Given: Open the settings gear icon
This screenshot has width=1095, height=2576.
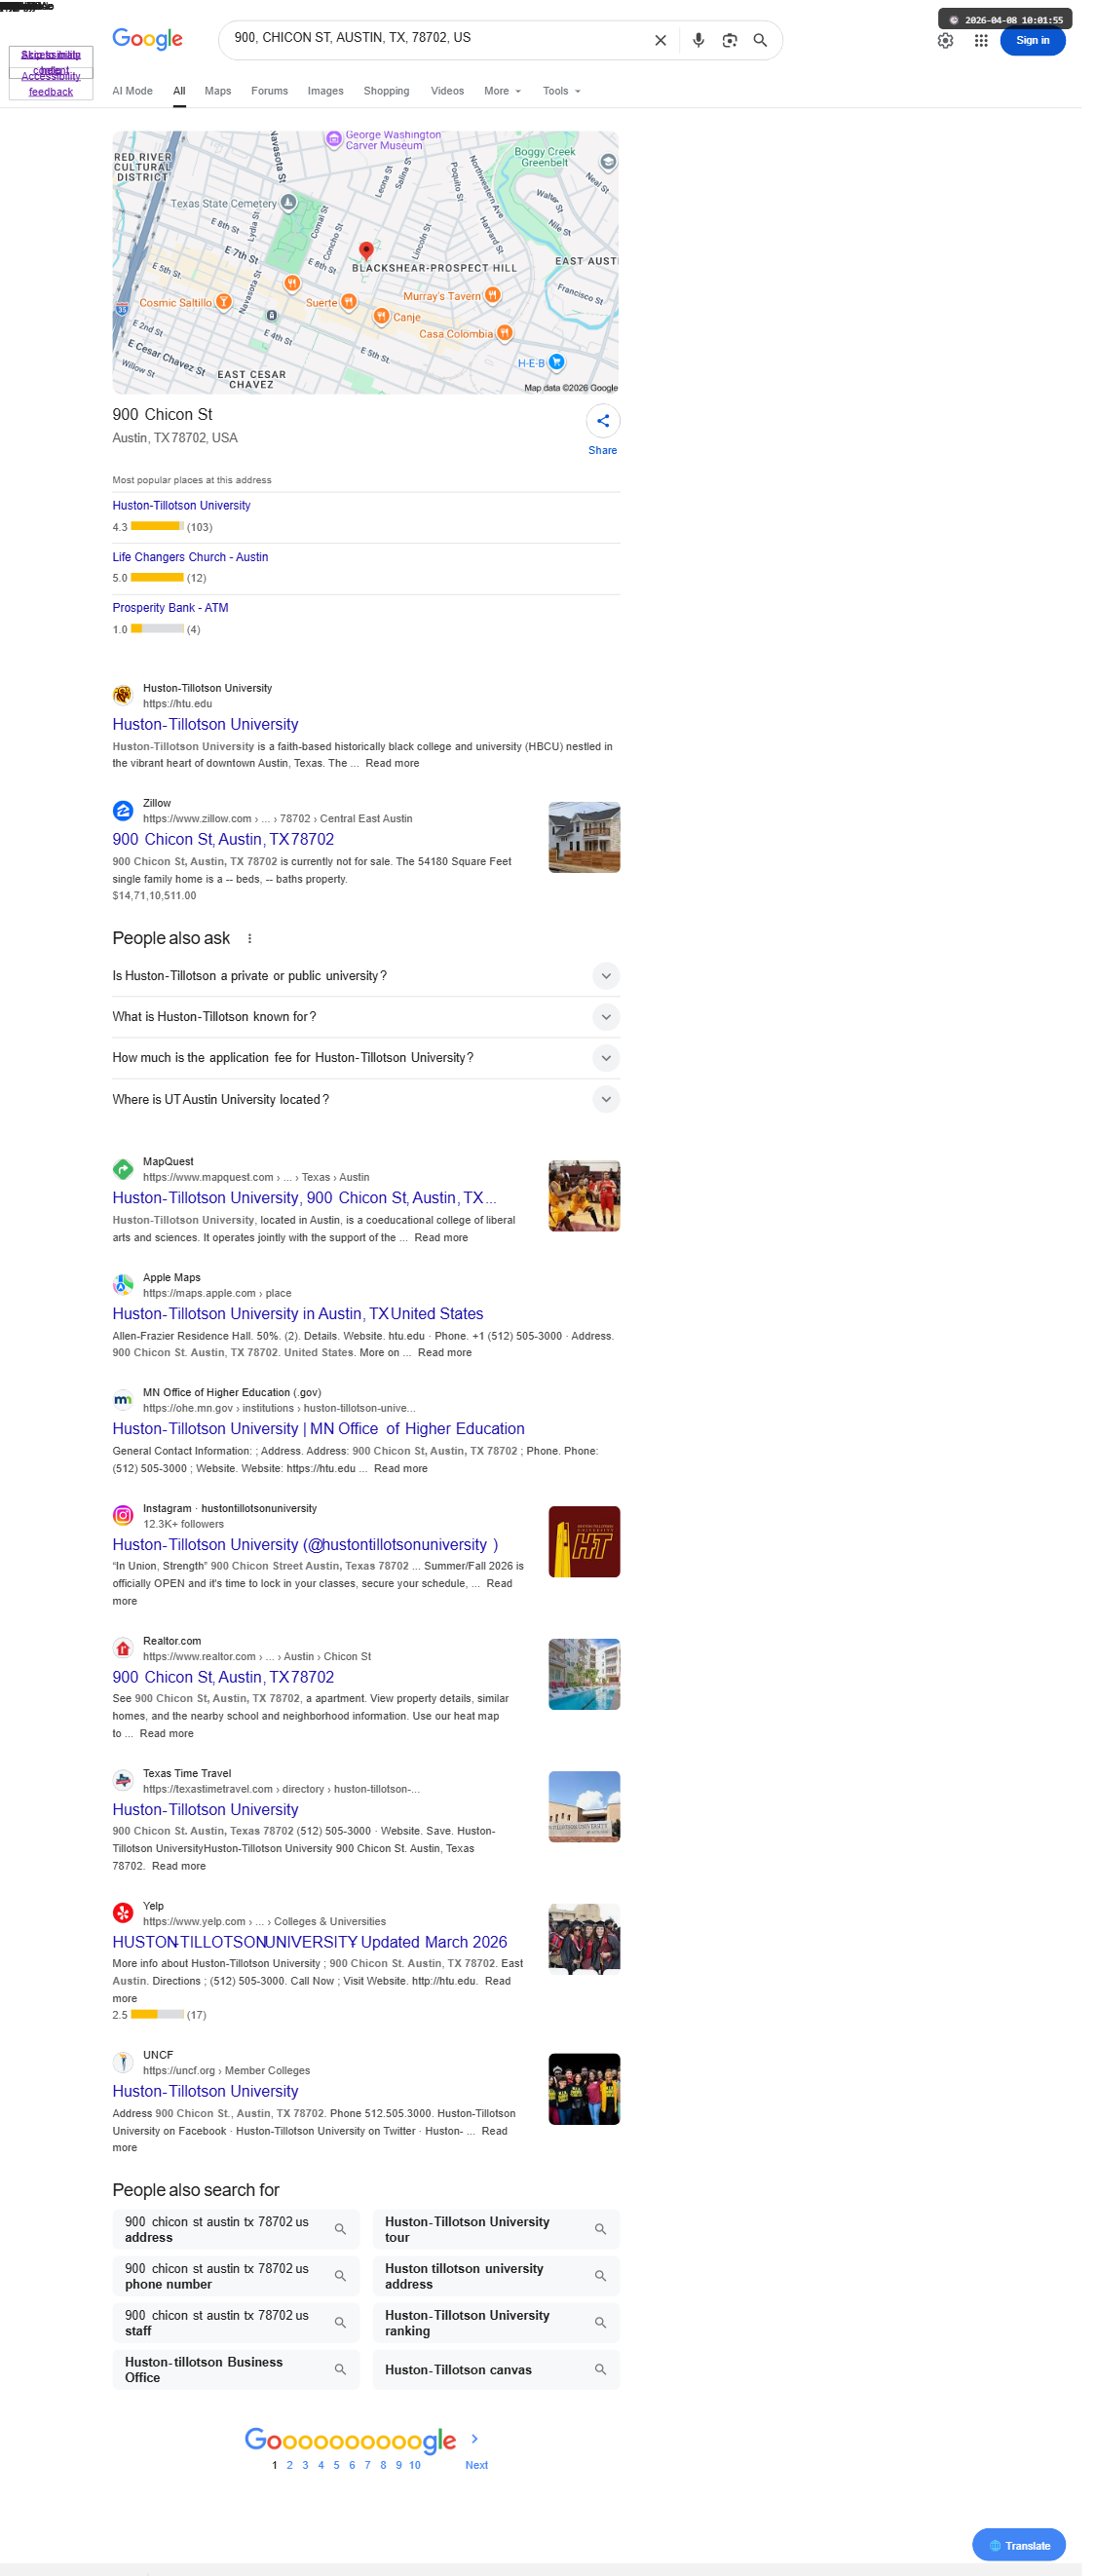Looking at the screenshot, I should click(945, 41).
